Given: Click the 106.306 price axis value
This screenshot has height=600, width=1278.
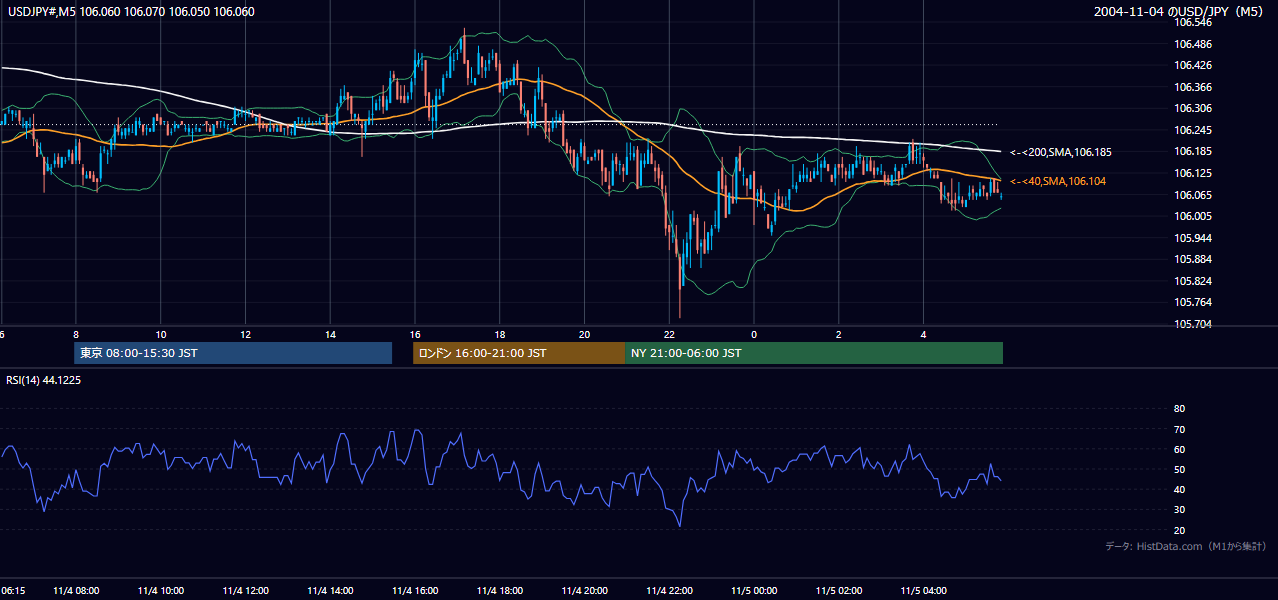Looking at the screenshot, I should (1194, 108).
